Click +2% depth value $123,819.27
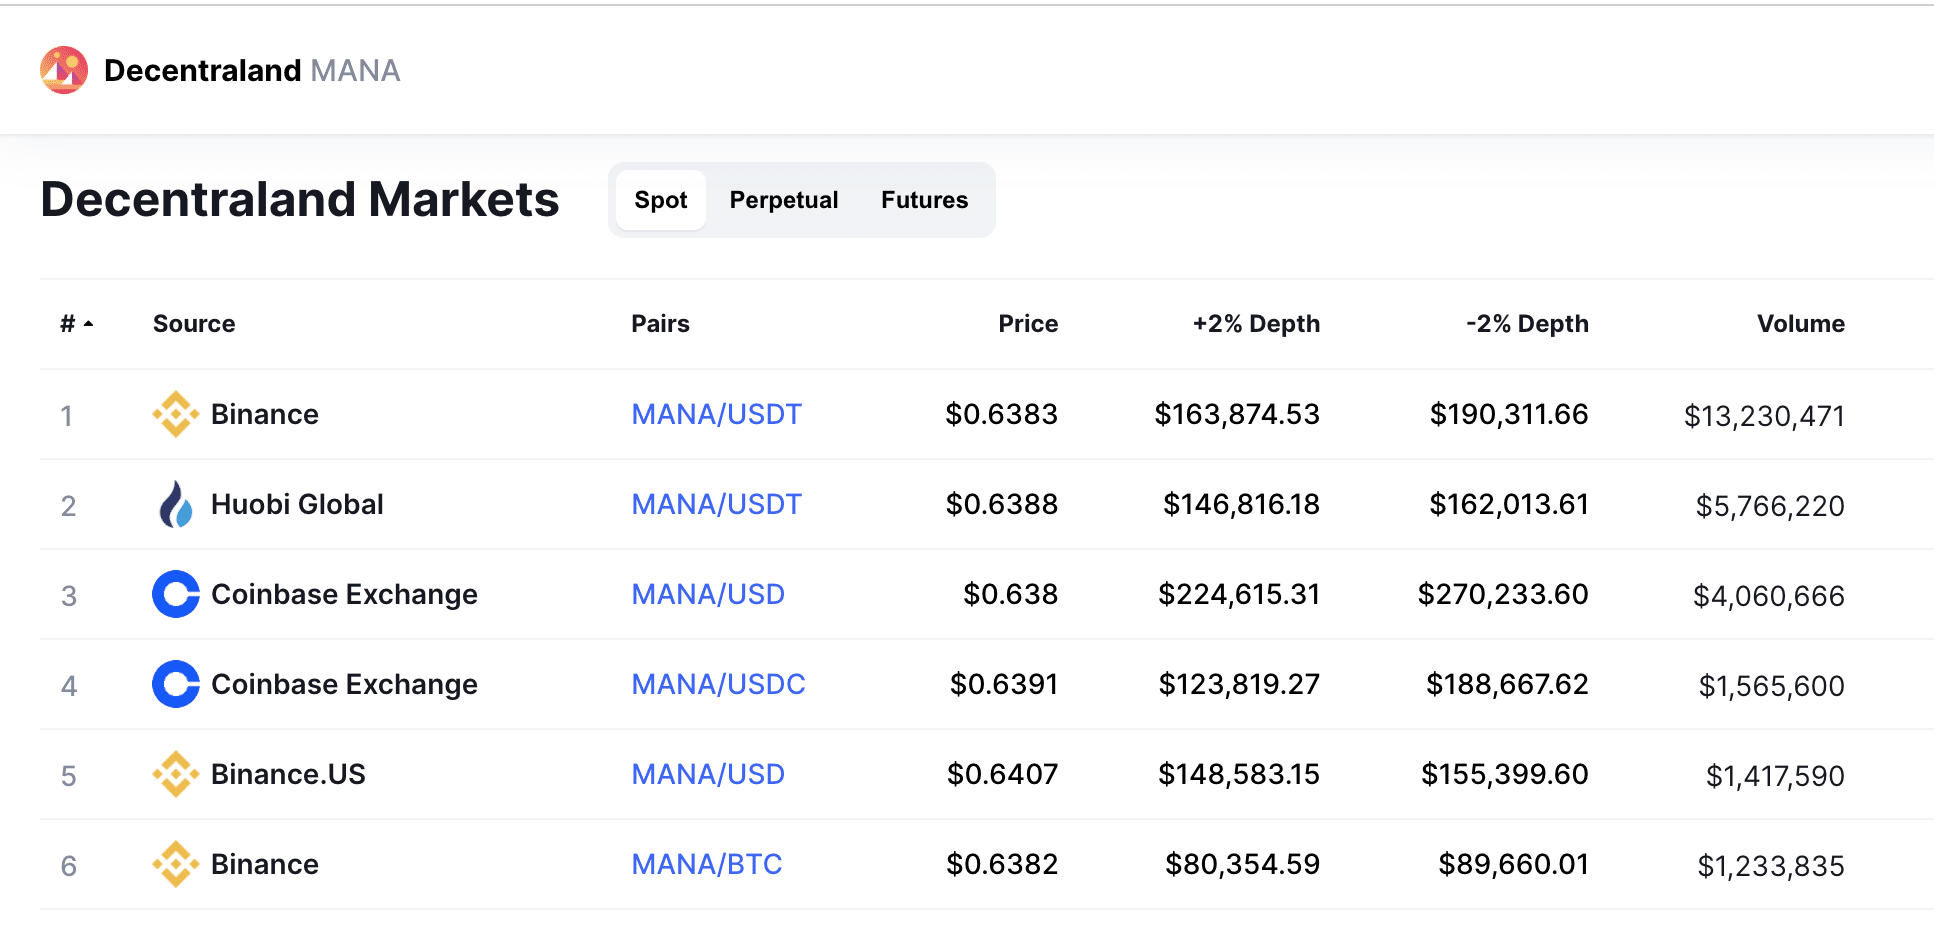The height and width of the screenshot is (946, 1934). [x=1239, y=684]
